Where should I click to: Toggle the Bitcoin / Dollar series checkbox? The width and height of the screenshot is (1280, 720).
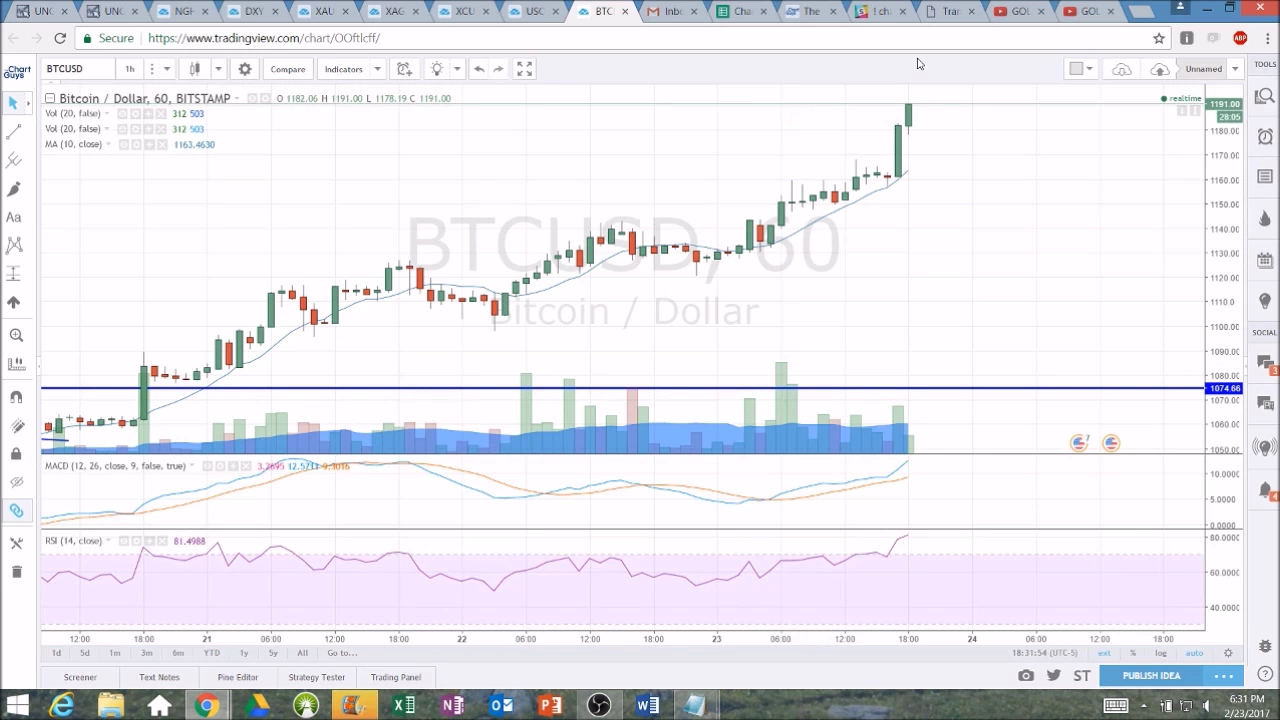coord(50,98)
